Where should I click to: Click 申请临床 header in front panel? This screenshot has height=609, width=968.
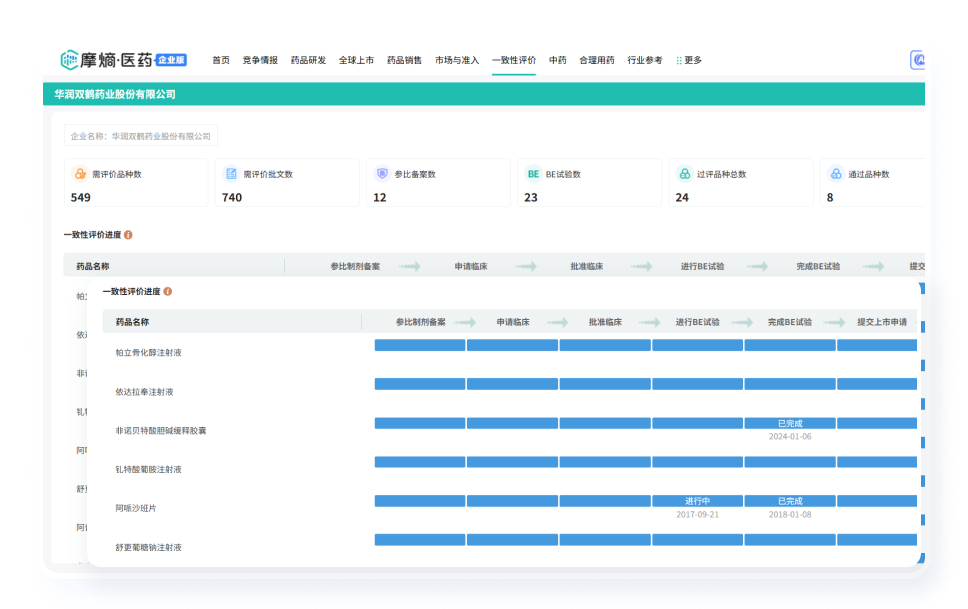pyautogui.click(x=513, y=322)
